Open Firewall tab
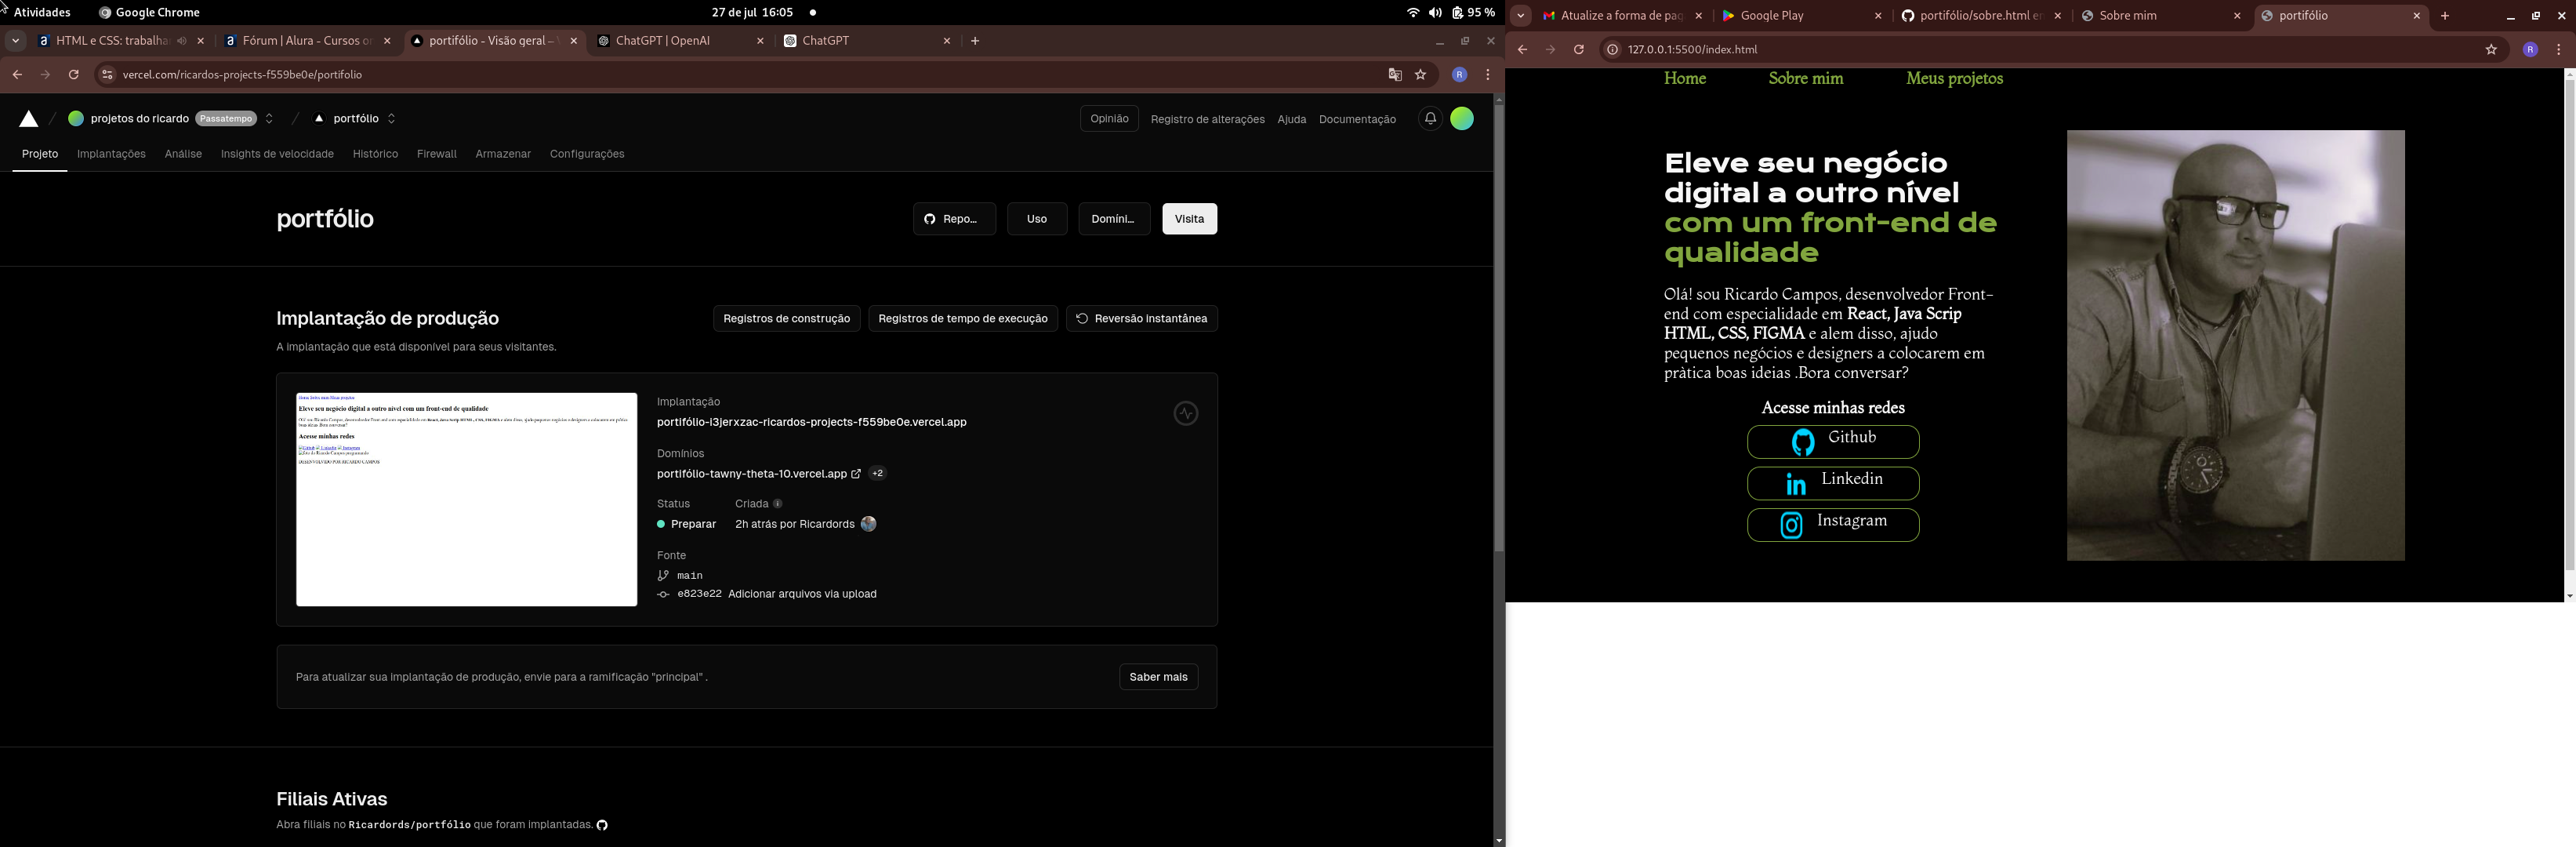Image resolution: width=2576 pixels, height=847 pixels. click(436, 154)
